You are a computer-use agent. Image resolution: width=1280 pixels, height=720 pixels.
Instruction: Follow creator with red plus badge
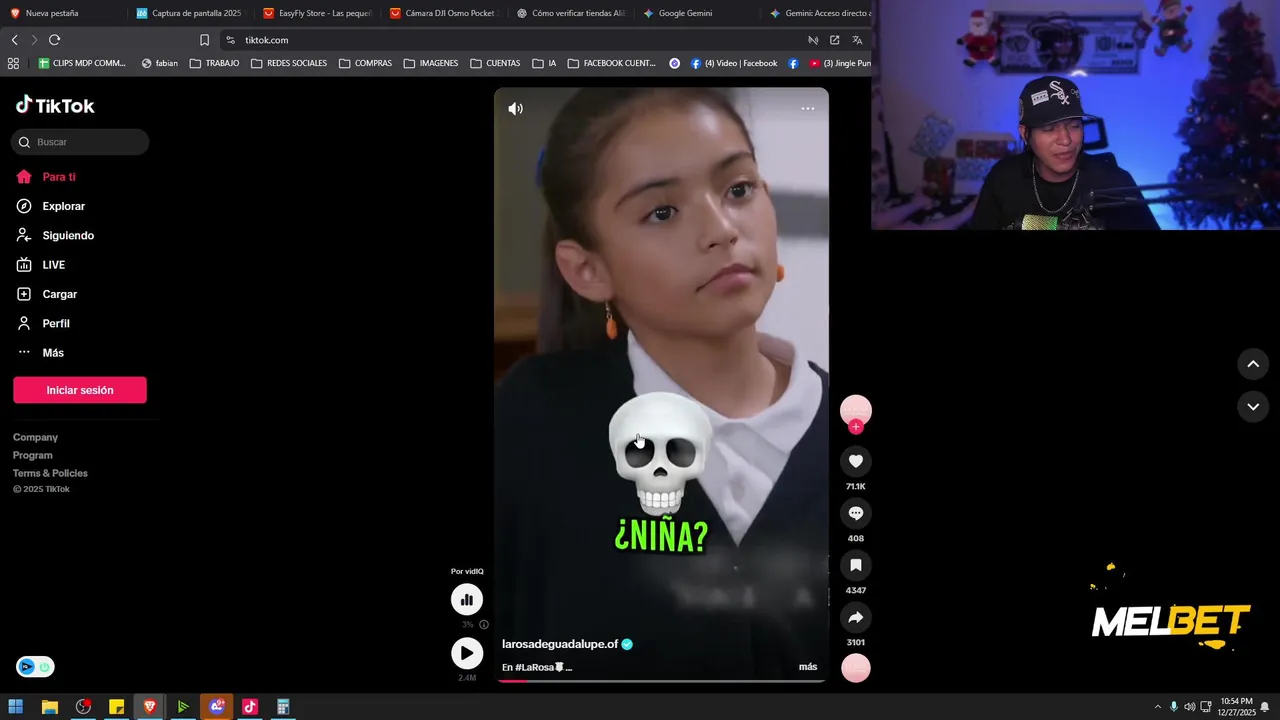tap(856, 427)
